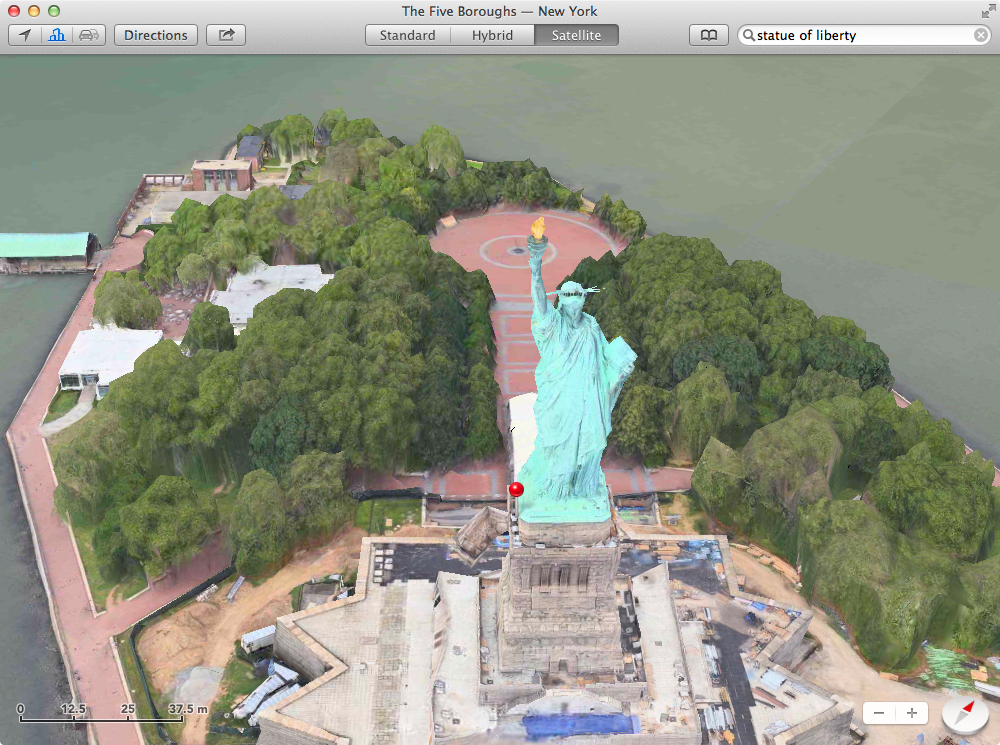The width and height of the screenshot is (1000, 745).
Task: Reset orientation using the compass
Action: click(965, 713)
